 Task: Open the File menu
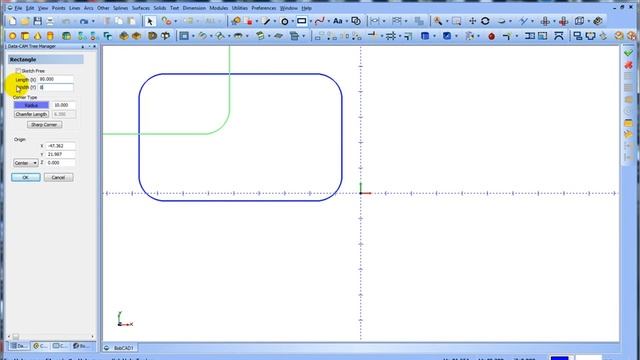click(x=18, y=8)
